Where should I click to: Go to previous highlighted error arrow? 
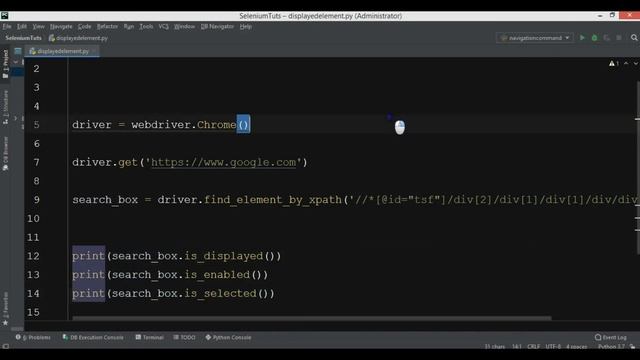click(x=626, y=63)
